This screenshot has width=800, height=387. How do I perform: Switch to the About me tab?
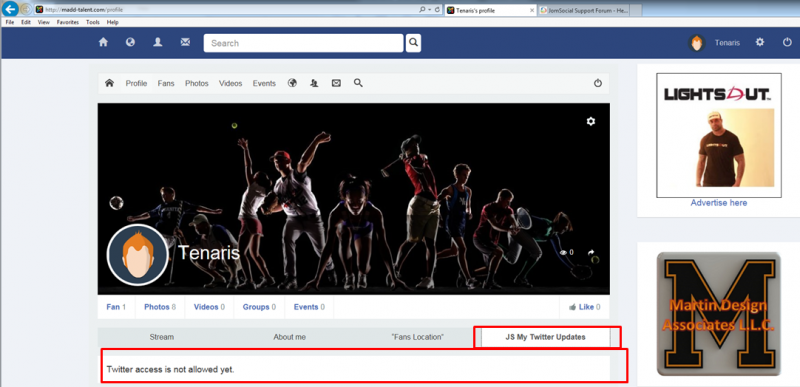(290, 337)
